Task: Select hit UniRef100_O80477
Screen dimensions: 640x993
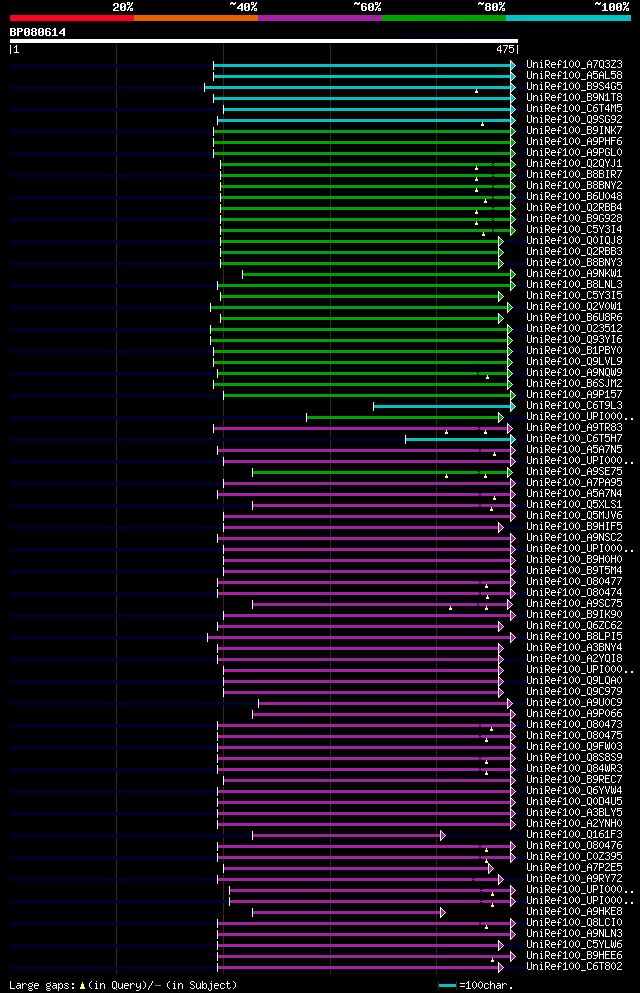Action: pyautogui.click(x=574, y=581)
